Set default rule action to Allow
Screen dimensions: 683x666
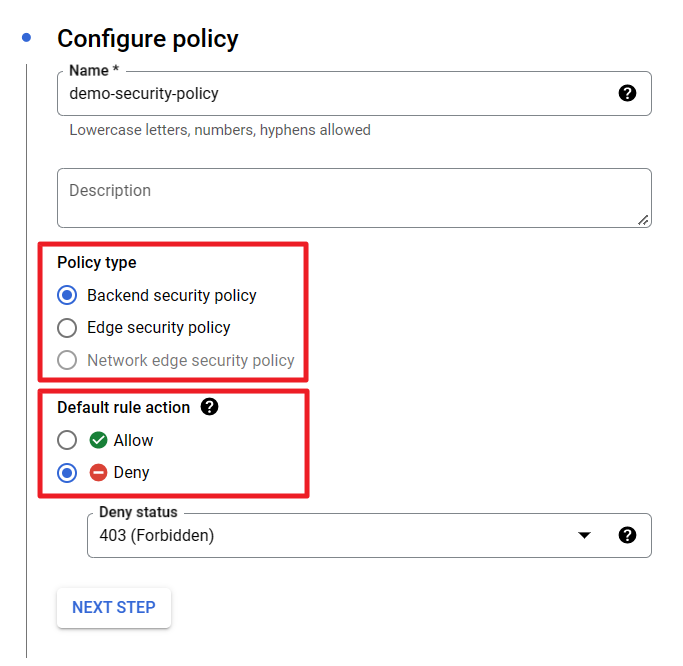pos(67,440)
